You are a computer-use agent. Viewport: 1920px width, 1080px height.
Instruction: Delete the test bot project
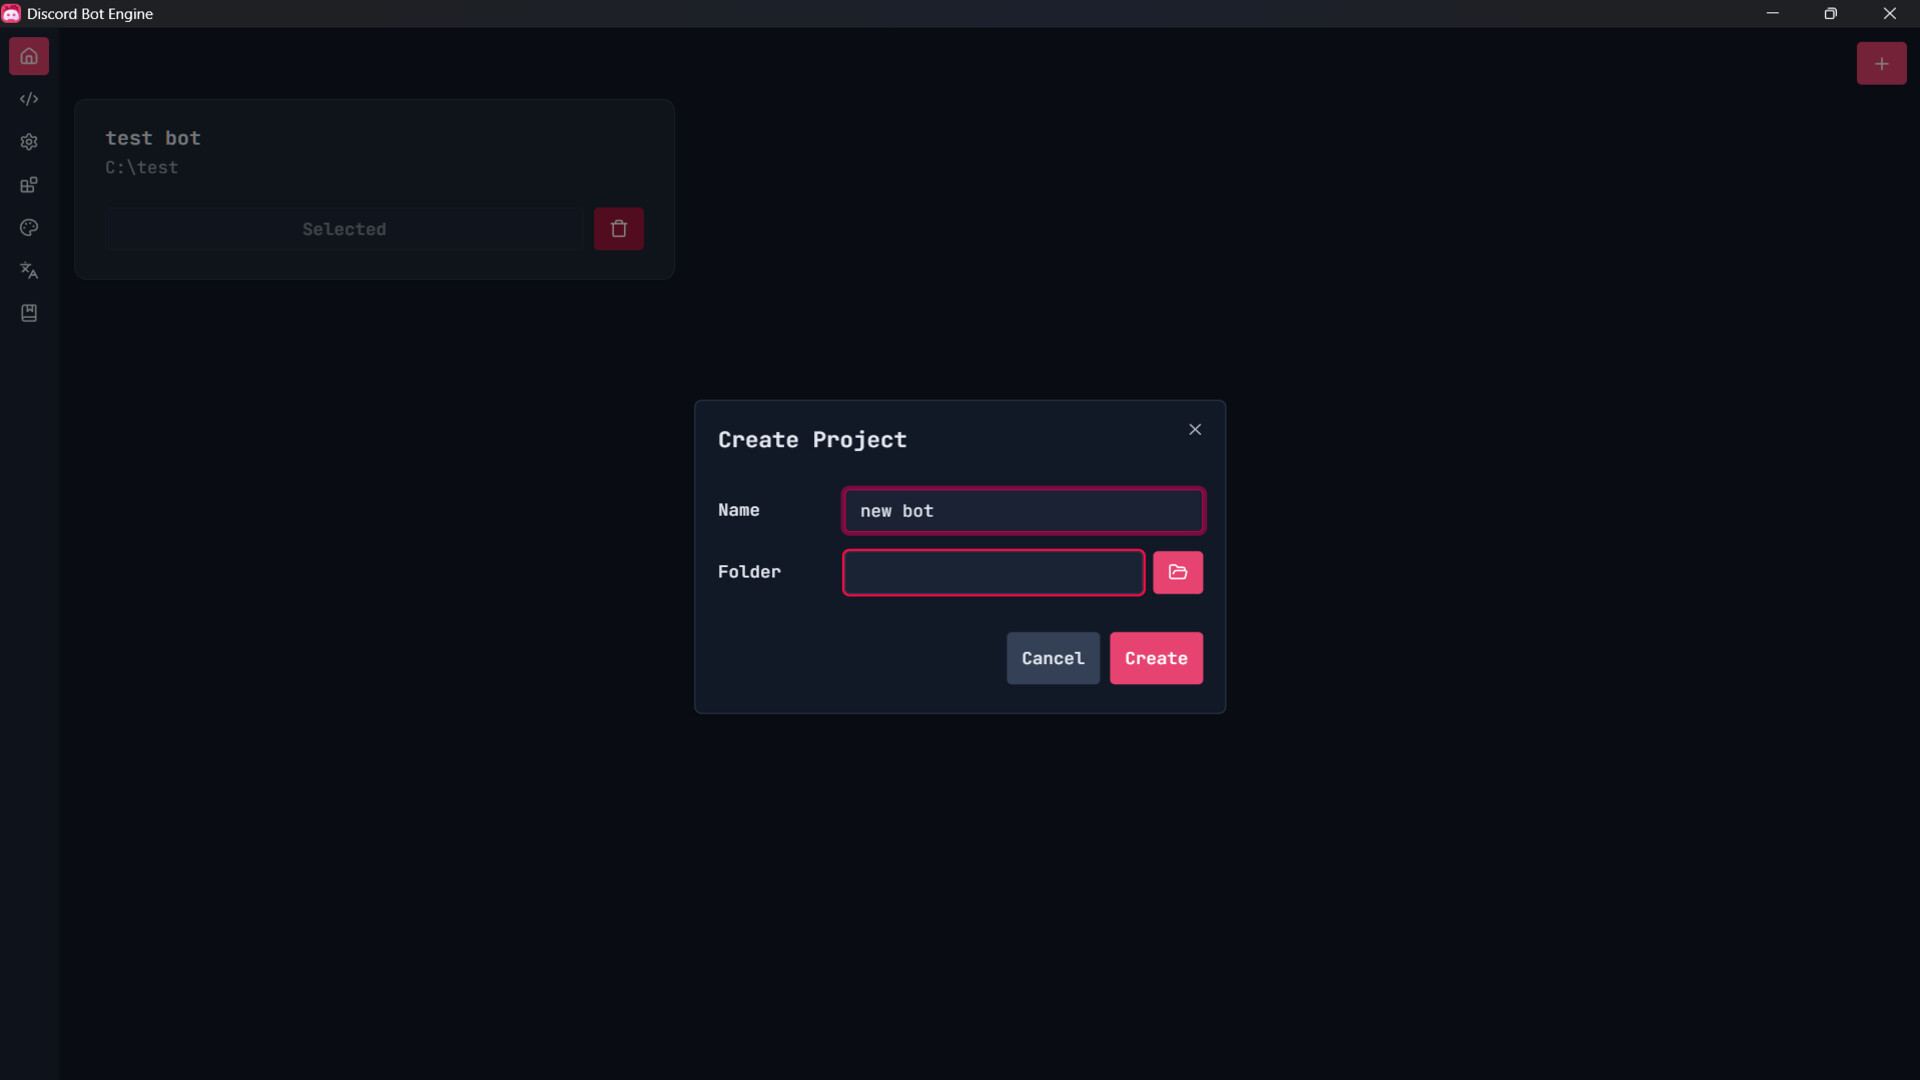(x=618, y=229)
